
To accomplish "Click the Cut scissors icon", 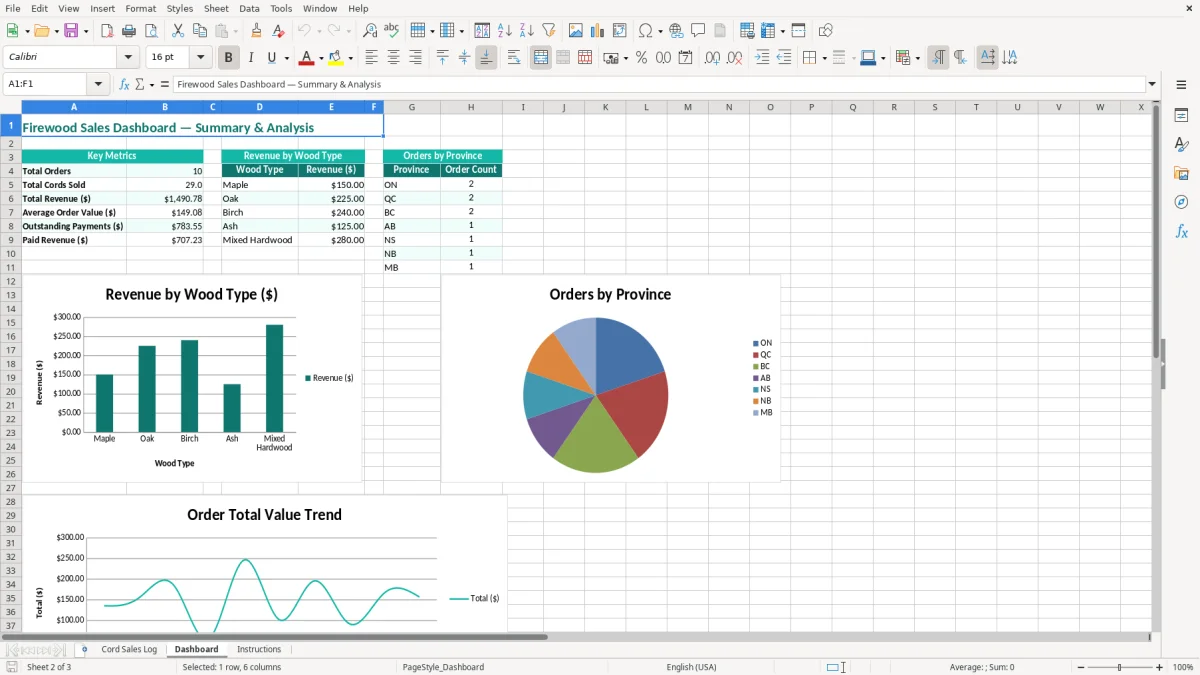I will click(x=178, y=31).
